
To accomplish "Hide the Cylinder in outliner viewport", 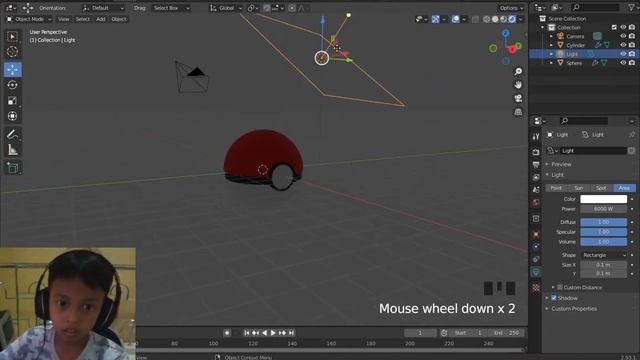I will [x=623, y=45].
